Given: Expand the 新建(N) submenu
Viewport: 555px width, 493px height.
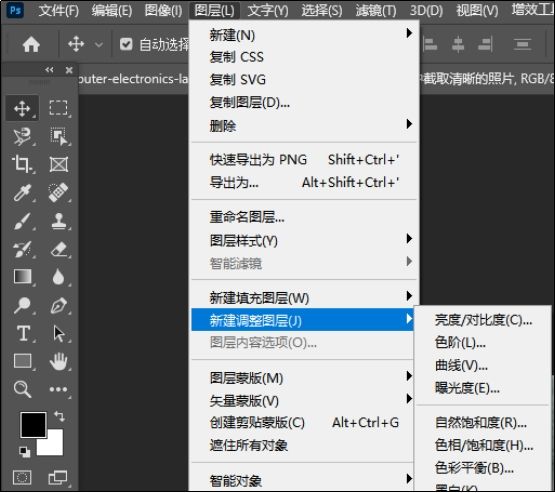Looking at the screenshot, I should tap(305, 34).
